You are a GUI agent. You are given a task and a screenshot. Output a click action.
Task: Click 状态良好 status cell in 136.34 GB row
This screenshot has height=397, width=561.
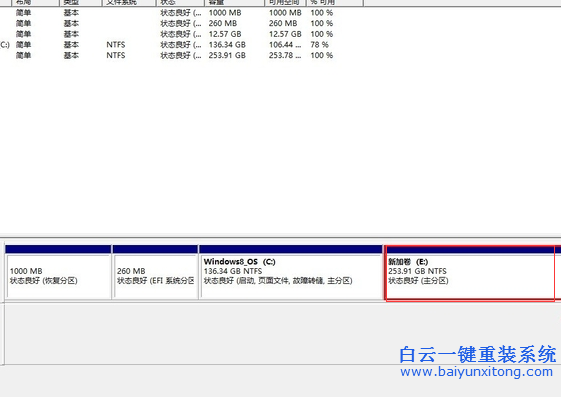[x=181, y=45]
